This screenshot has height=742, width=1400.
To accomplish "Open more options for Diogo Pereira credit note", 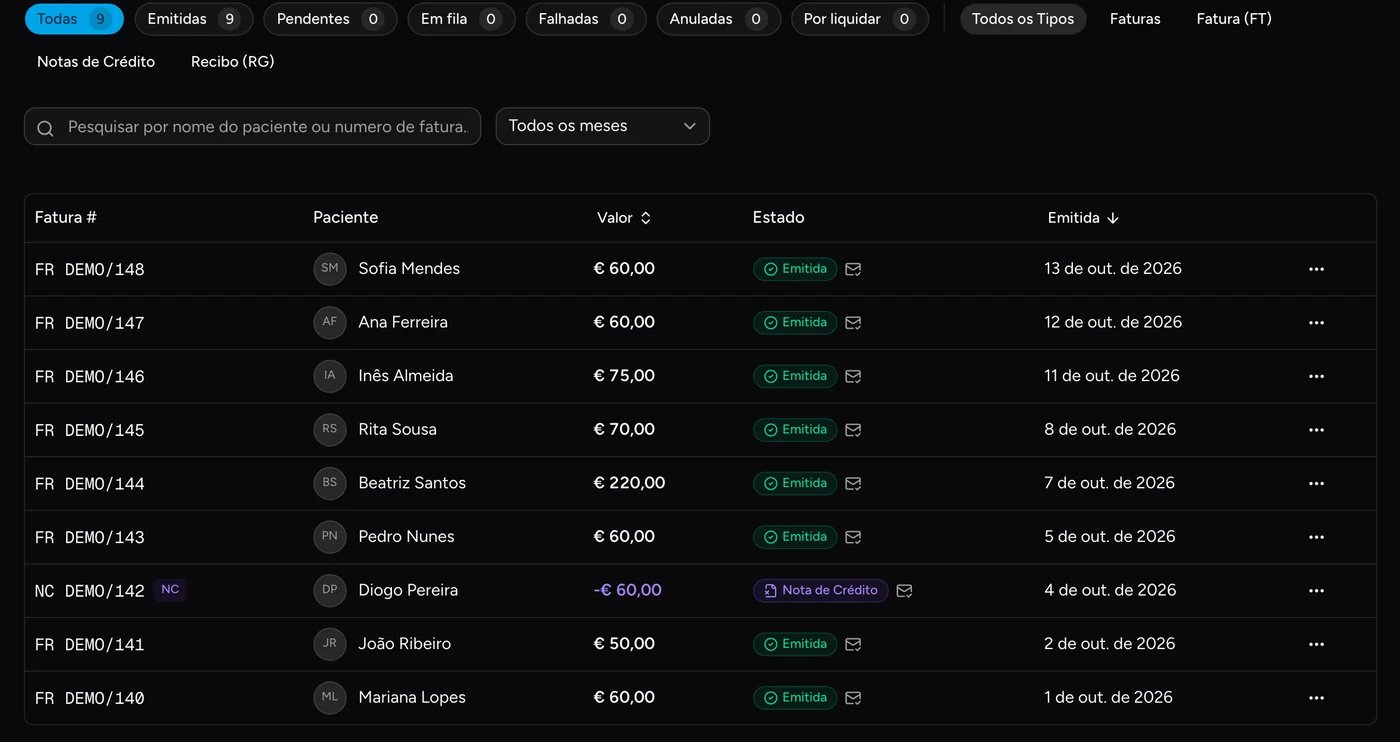I will pyautogui.click(x=1316, y=591).
